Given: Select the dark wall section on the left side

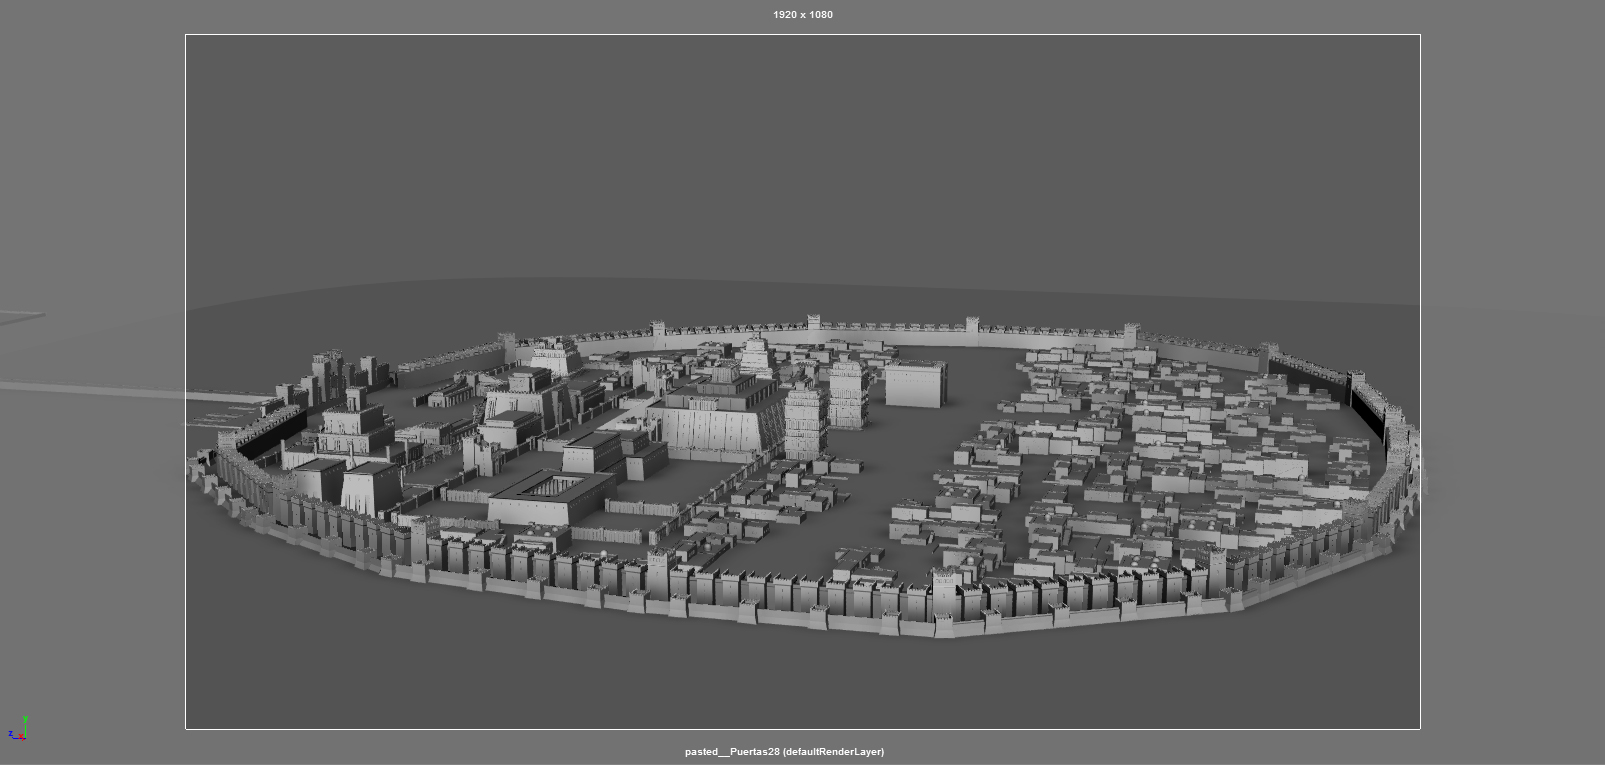Looking at the screenshot, I should click(x=270, y=435).
